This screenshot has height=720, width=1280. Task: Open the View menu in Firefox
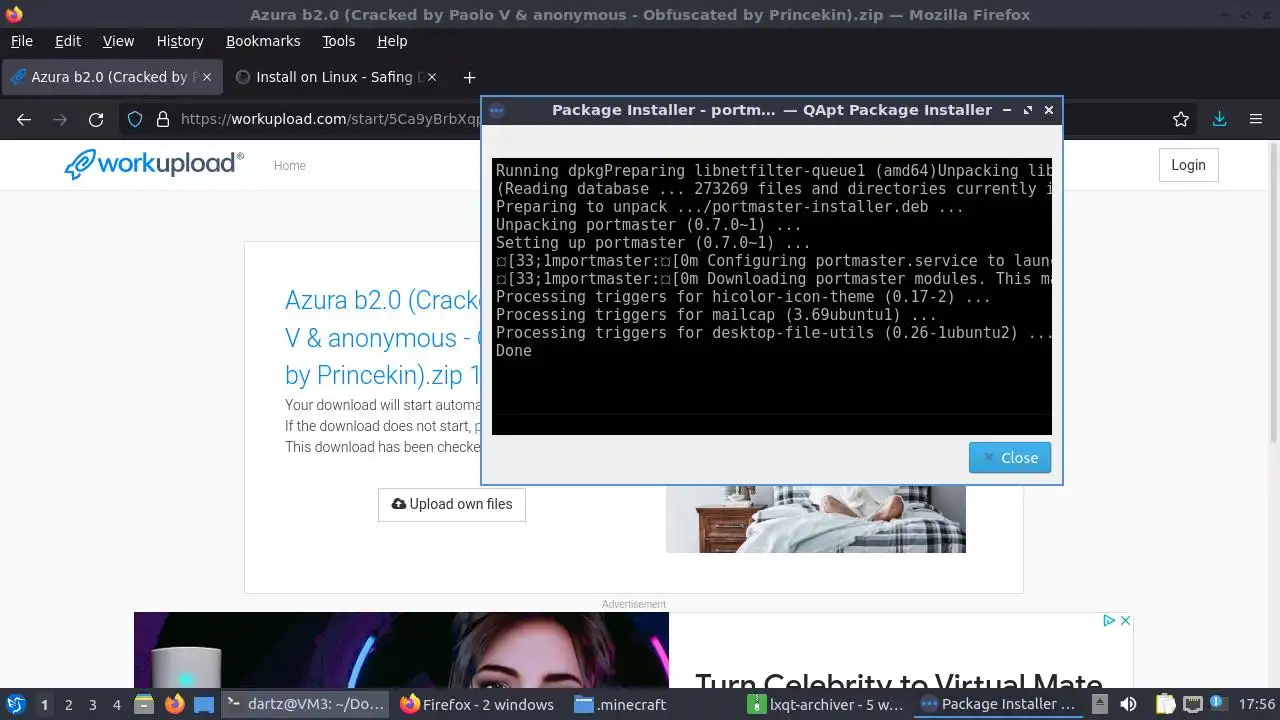pyautogui.click(x=118, y=41)
